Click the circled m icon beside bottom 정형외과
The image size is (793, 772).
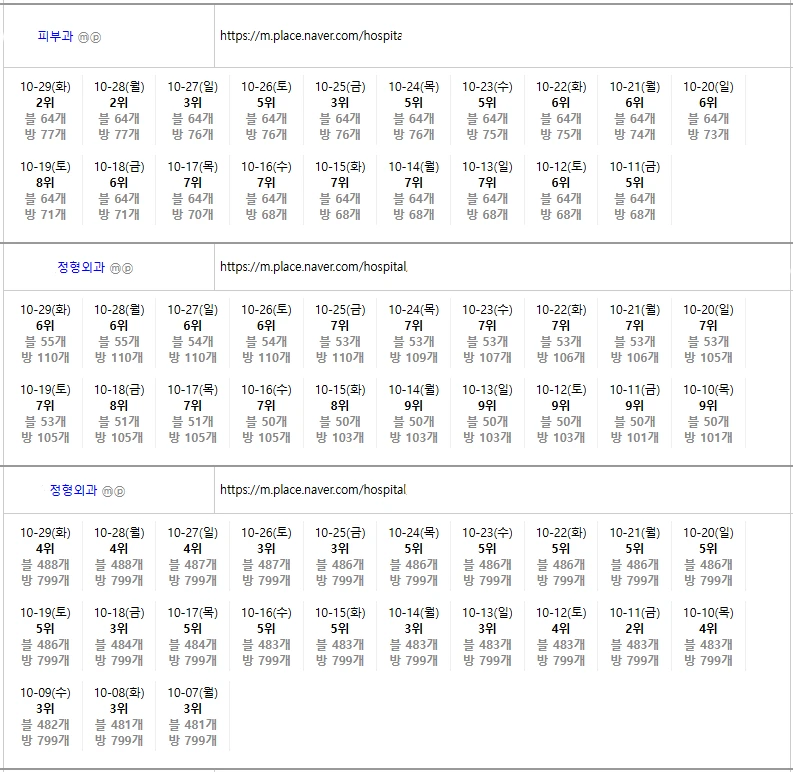(108, 491)
